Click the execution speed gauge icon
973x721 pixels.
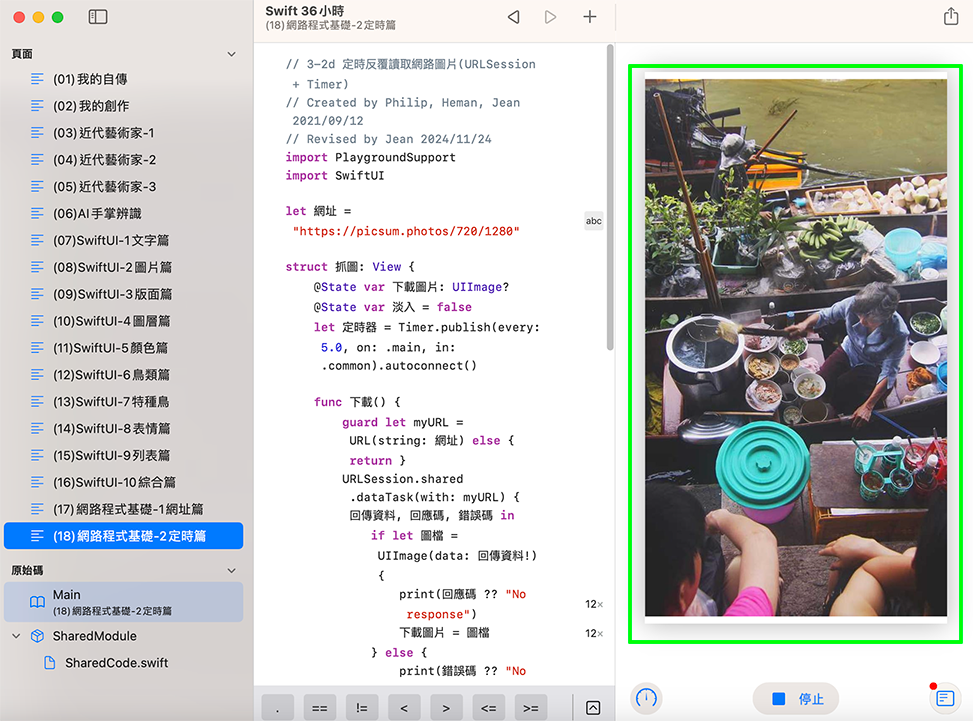(647, 698)
